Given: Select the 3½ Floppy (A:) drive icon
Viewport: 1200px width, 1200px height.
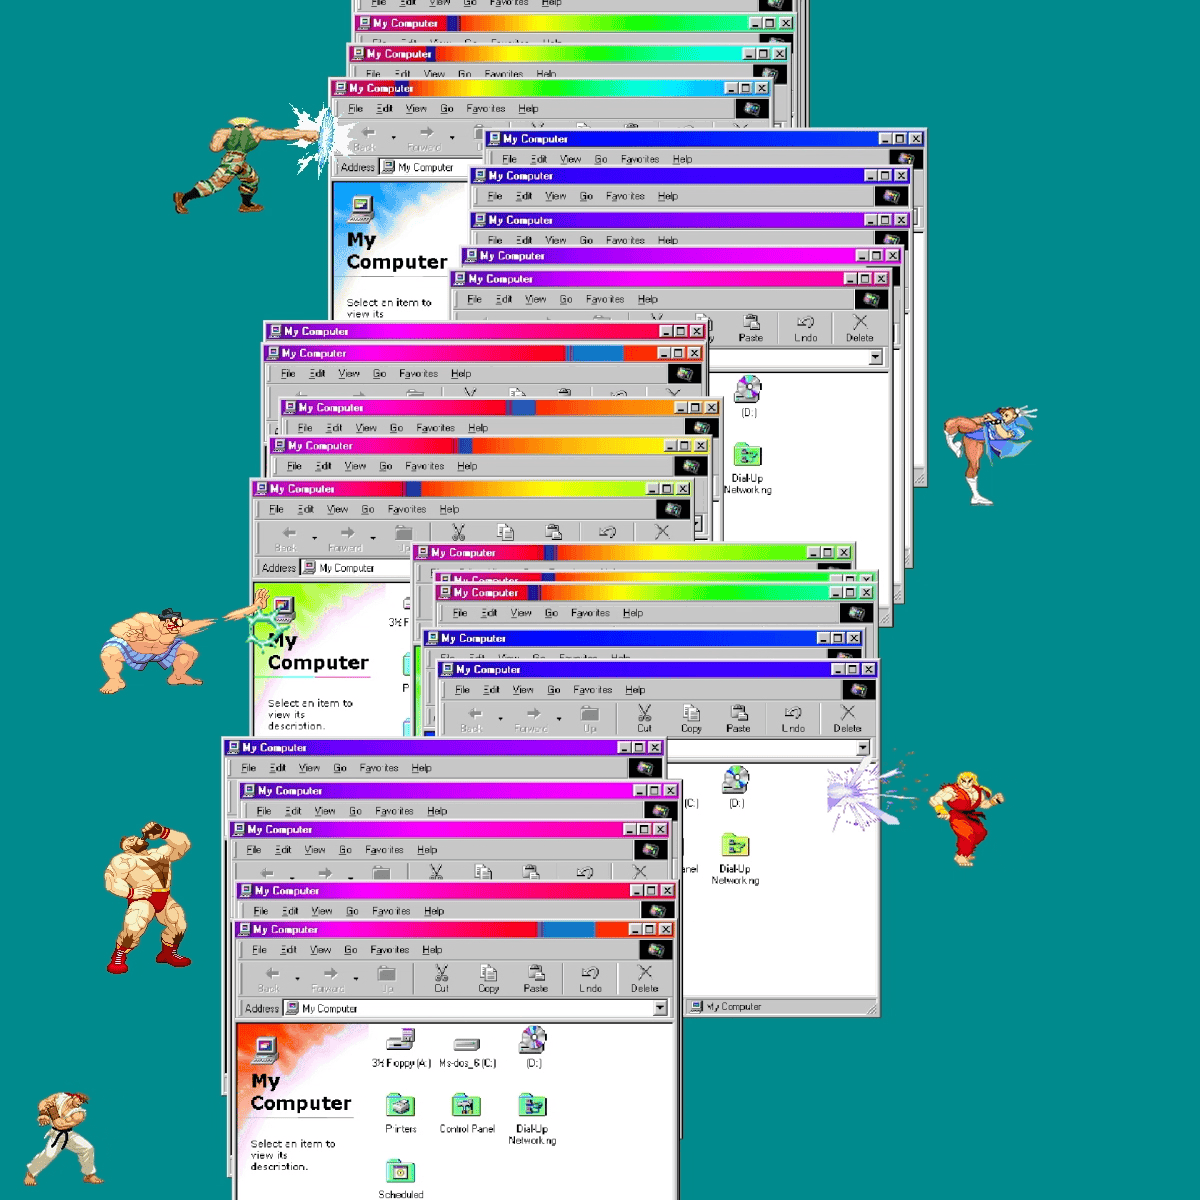Looking at the screenshot, I should (401, 1048).
